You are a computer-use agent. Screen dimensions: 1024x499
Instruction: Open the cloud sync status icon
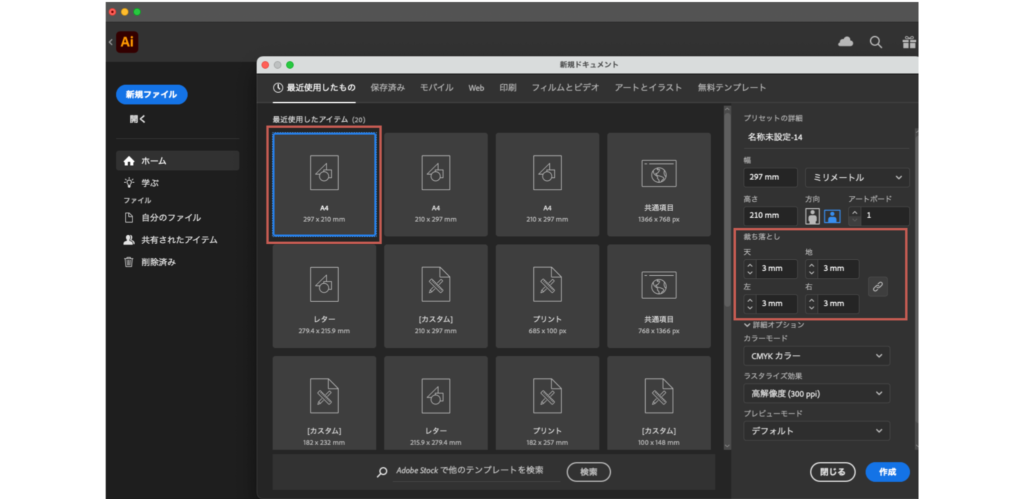846,42
